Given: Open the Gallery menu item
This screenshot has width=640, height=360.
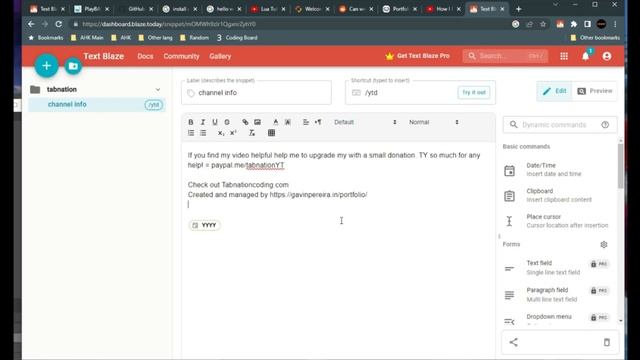Looking at the screenshot, I should pos(220,56).
